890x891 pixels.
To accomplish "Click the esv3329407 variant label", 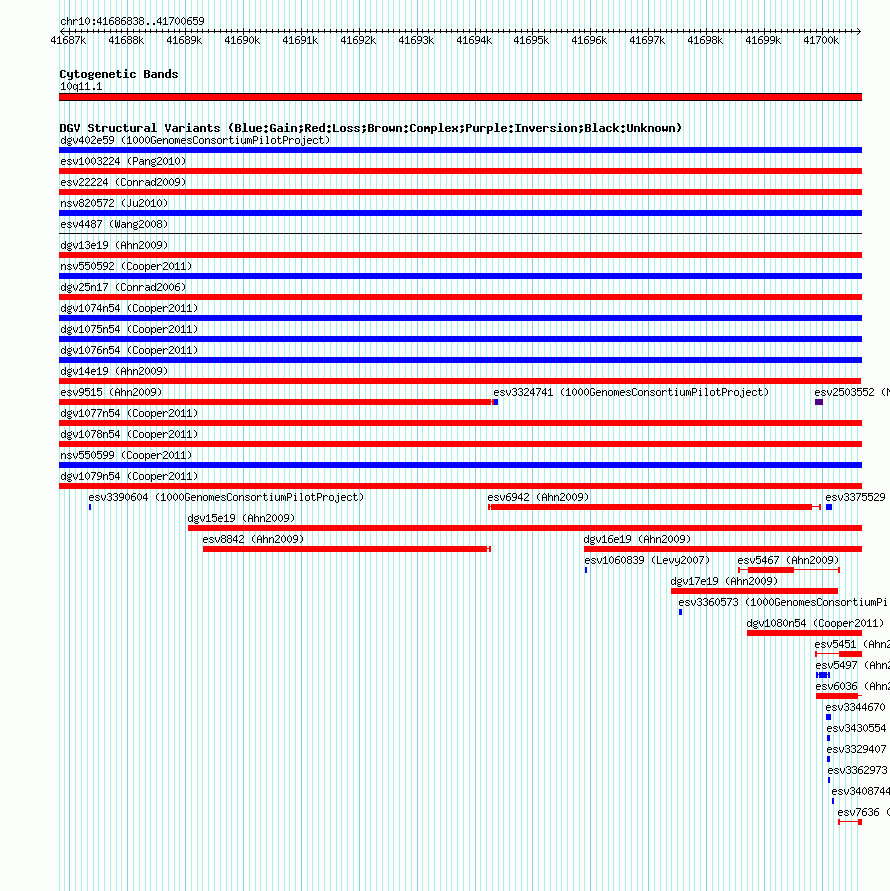I will [x=856, y=750].
